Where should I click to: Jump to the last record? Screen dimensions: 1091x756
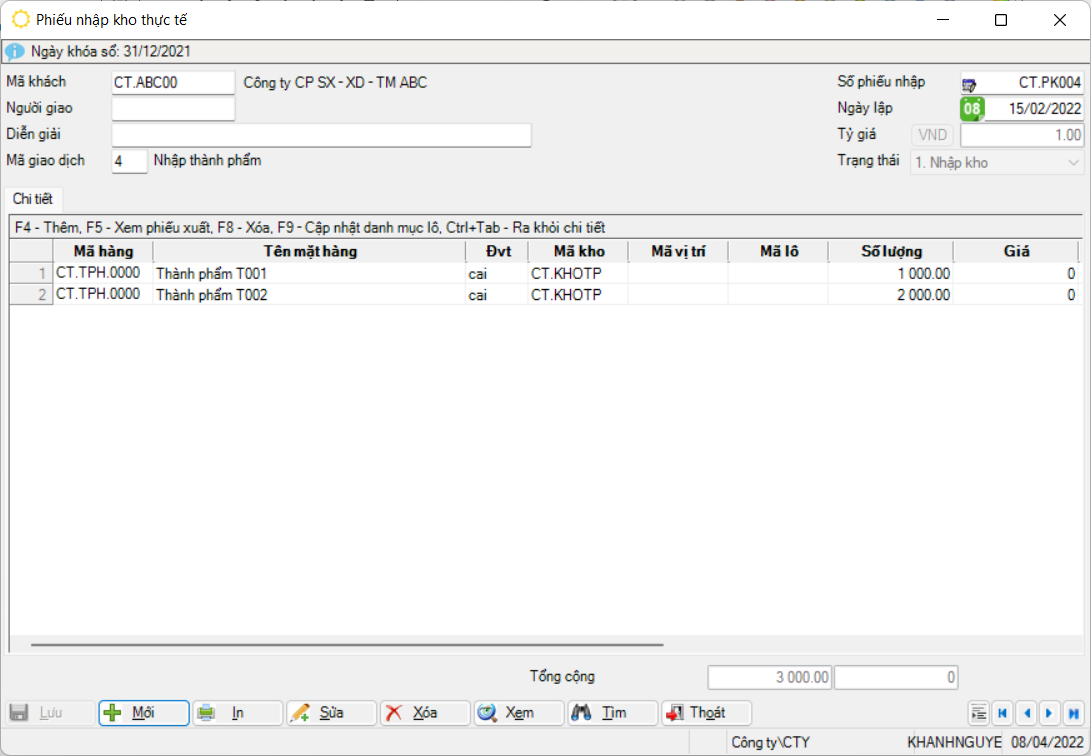1073,713
